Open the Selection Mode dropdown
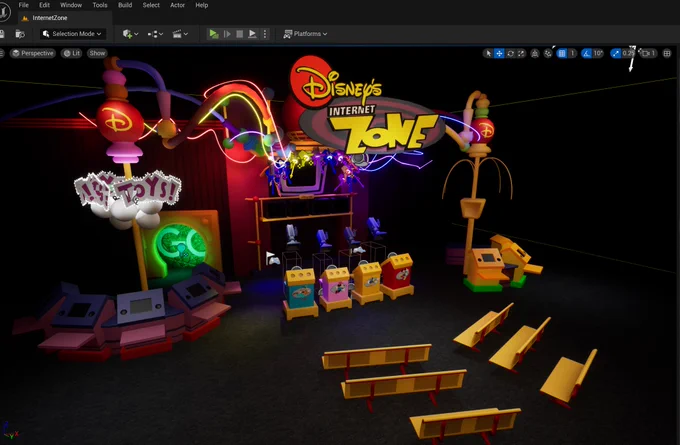Viewport: 680px width, 445px height. point(72,34)
